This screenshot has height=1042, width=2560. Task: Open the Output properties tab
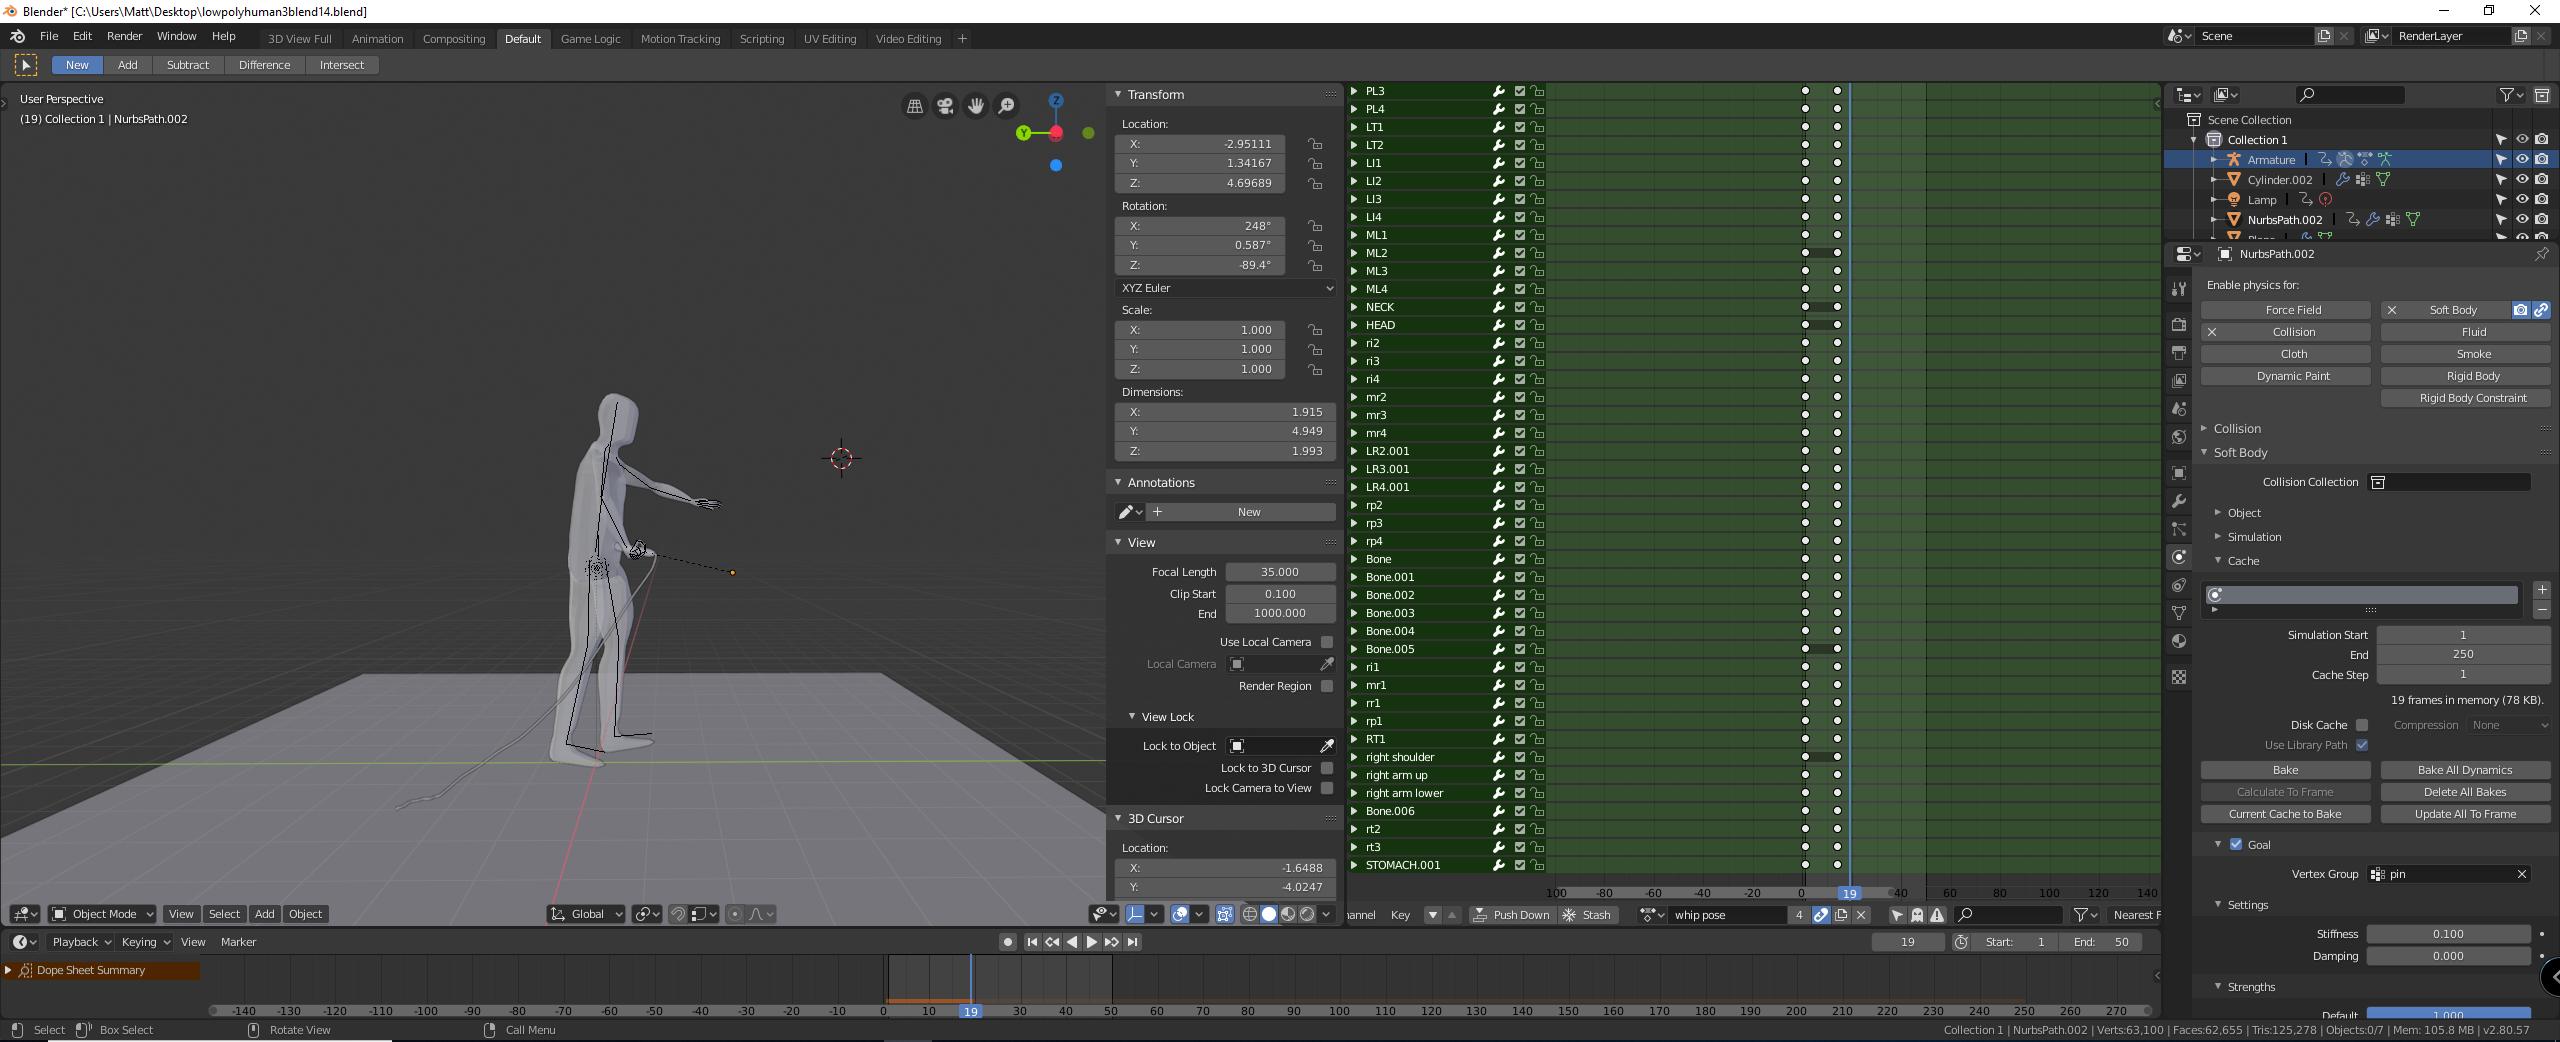tap(2179, 353)
